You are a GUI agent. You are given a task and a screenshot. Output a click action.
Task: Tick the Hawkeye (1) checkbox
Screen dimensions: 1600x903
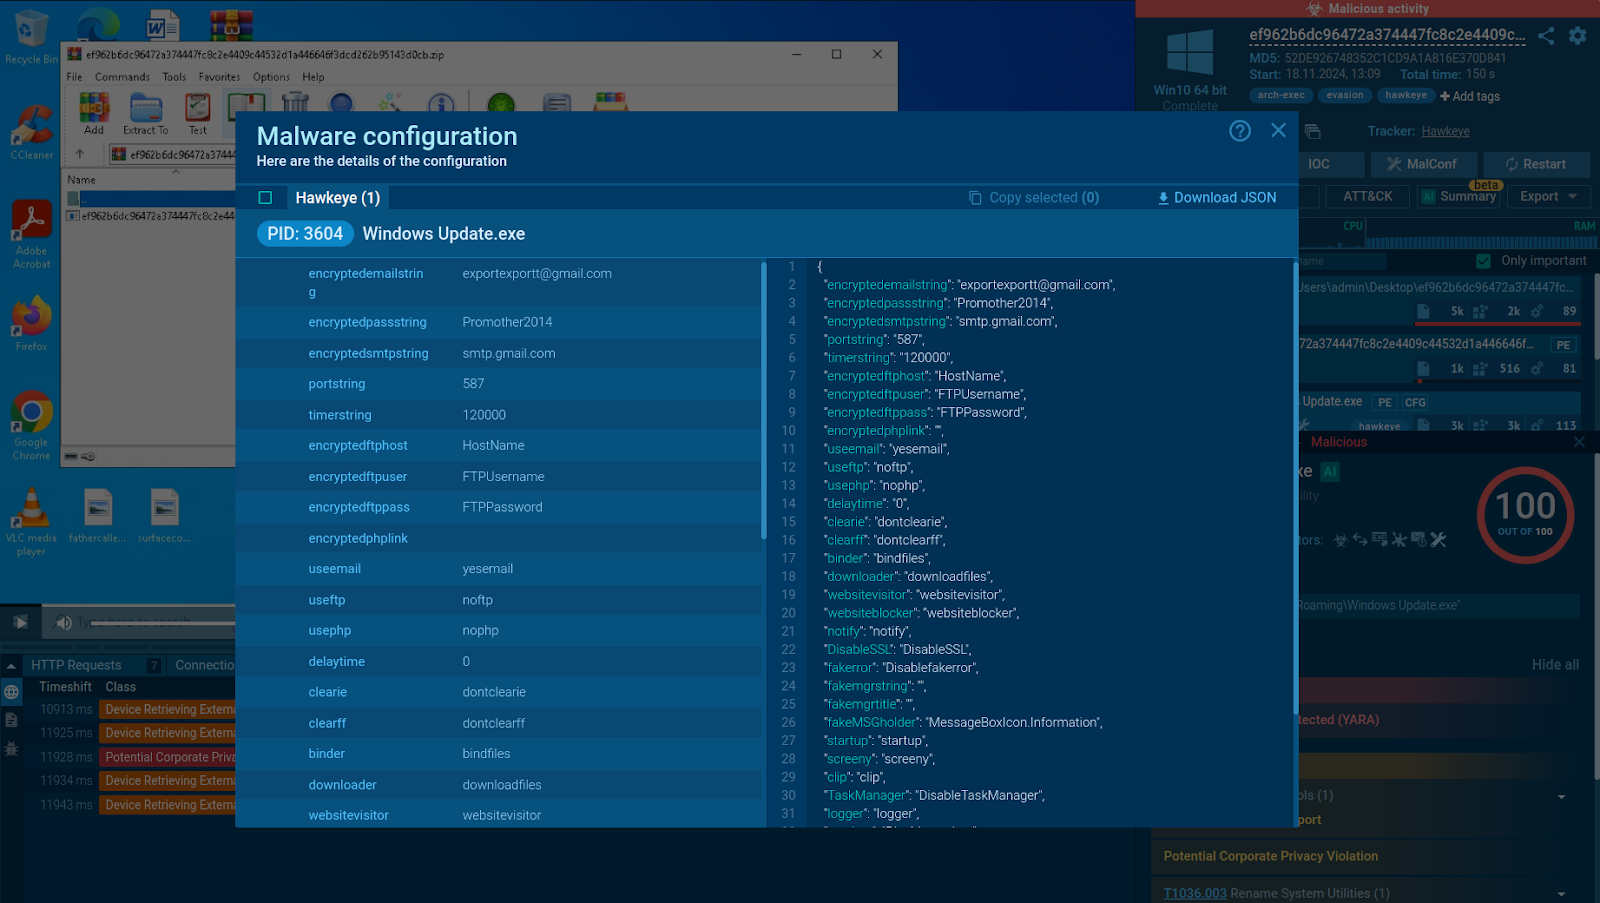(265, 198)
